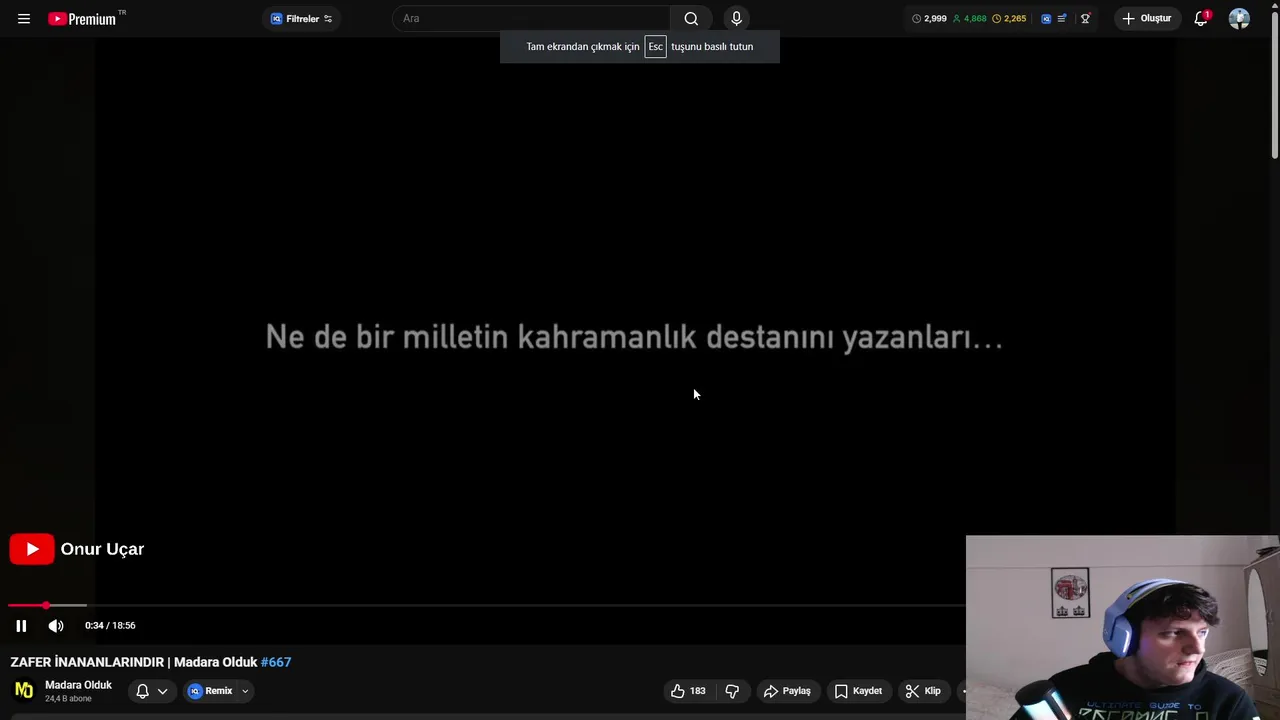Focus the Ara search field
1280x720 pixels.
click(x=531, y=18)
